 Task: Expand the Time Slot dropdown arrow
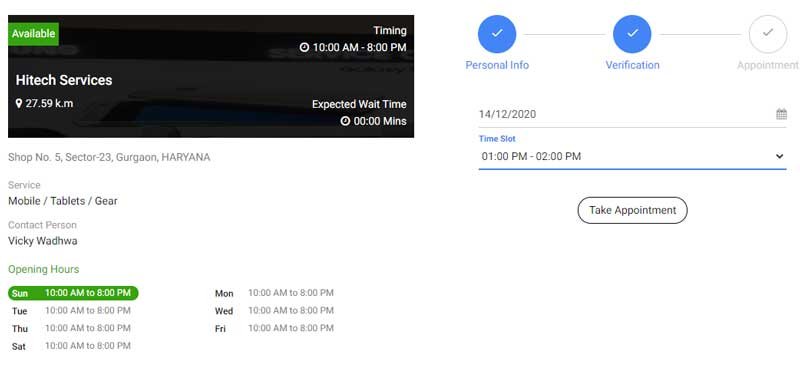click(779, 156)
